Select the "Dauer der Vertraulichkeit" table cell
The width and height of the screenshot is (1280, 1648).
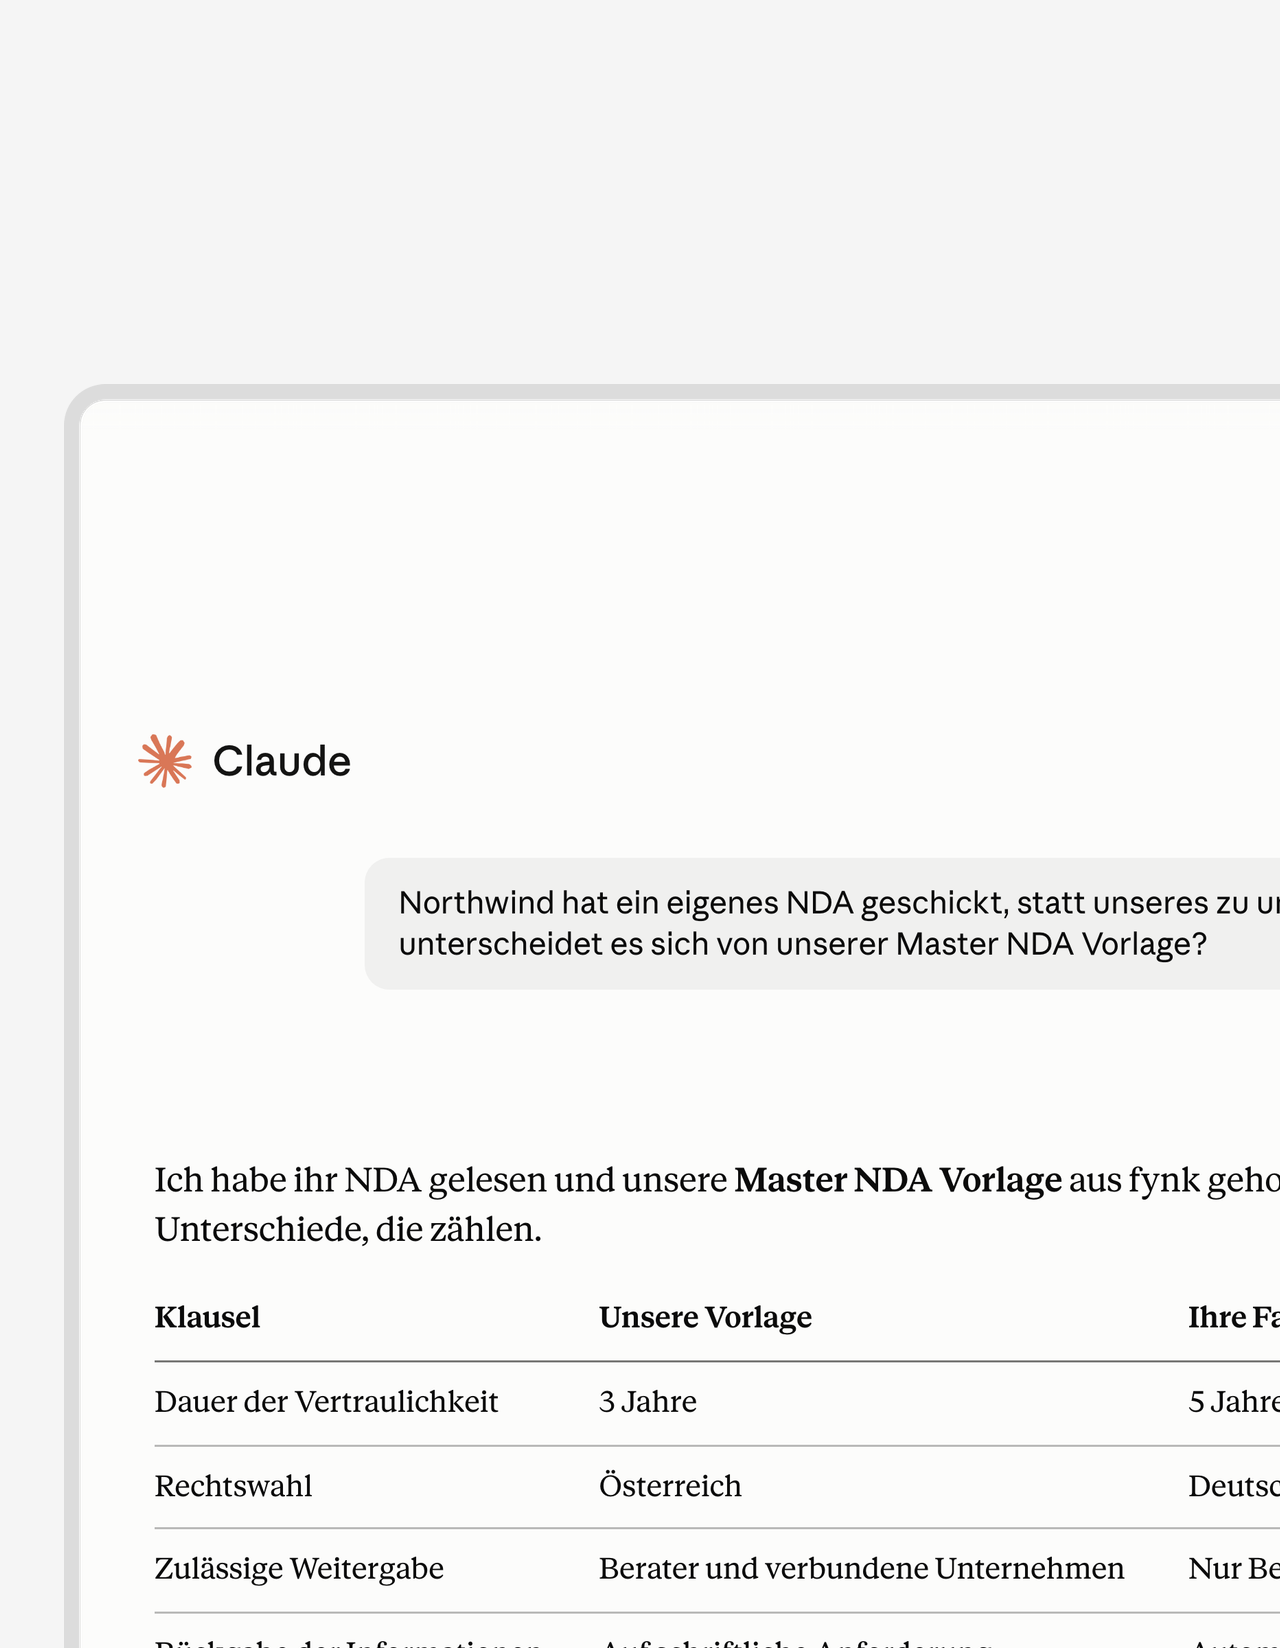coord(326,1402)
